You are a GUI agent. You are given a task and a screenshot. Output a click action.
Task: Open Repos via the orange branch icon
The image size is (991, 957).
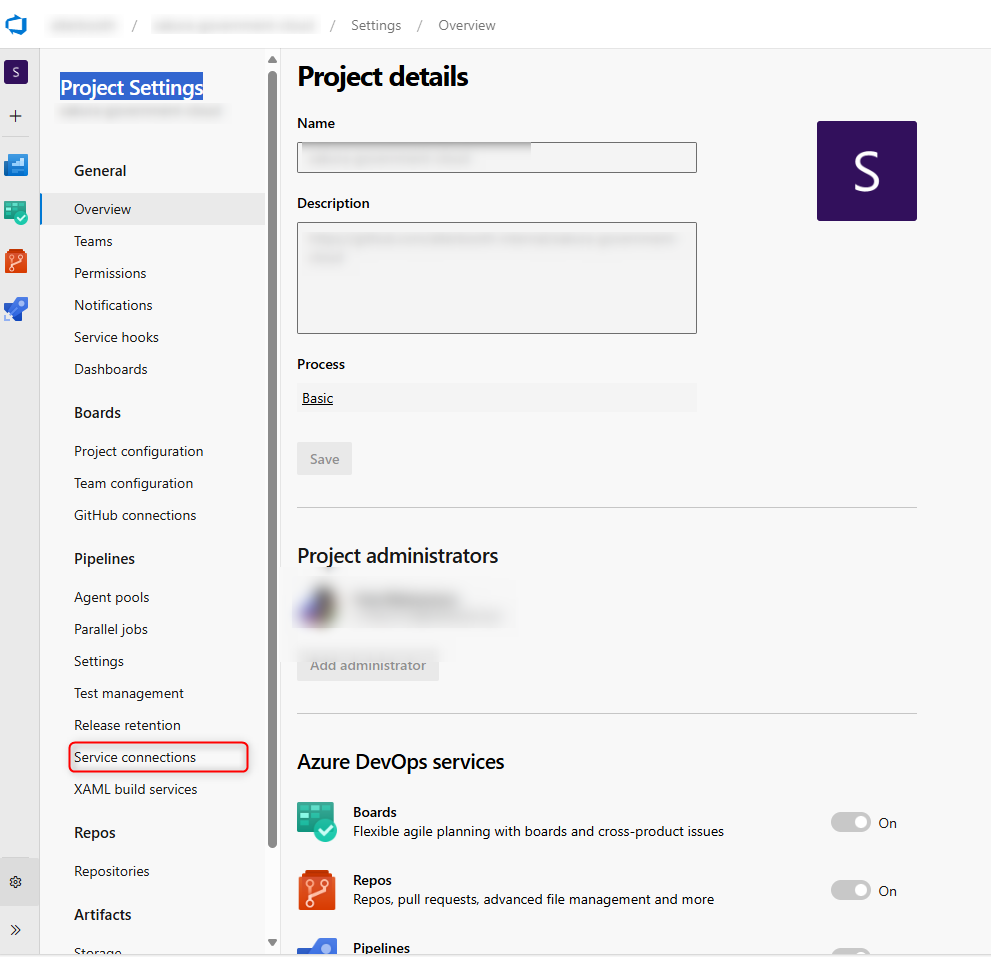pyautogui.click(x=16, y=261)
